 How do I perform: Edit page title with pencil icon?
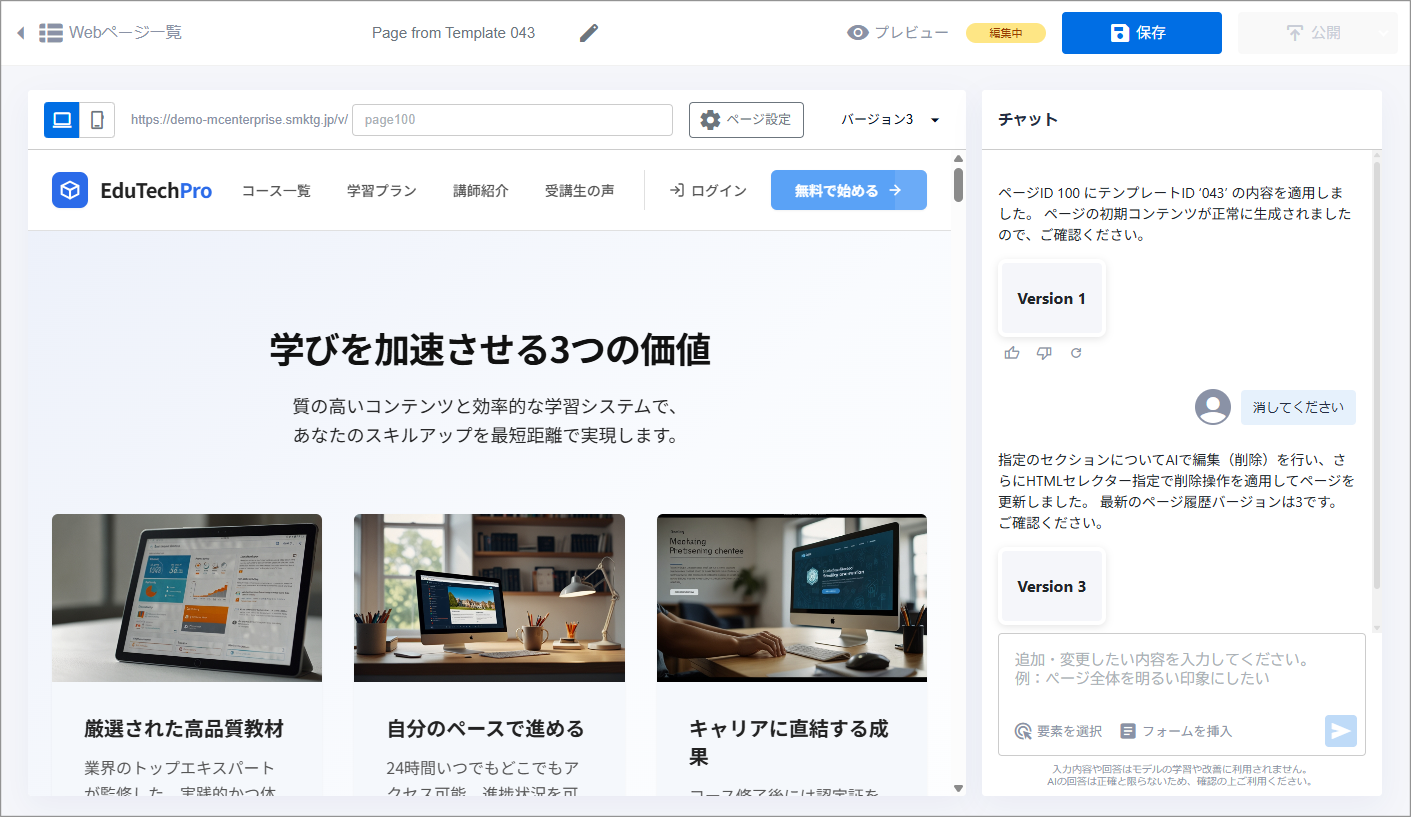point(589,33)
